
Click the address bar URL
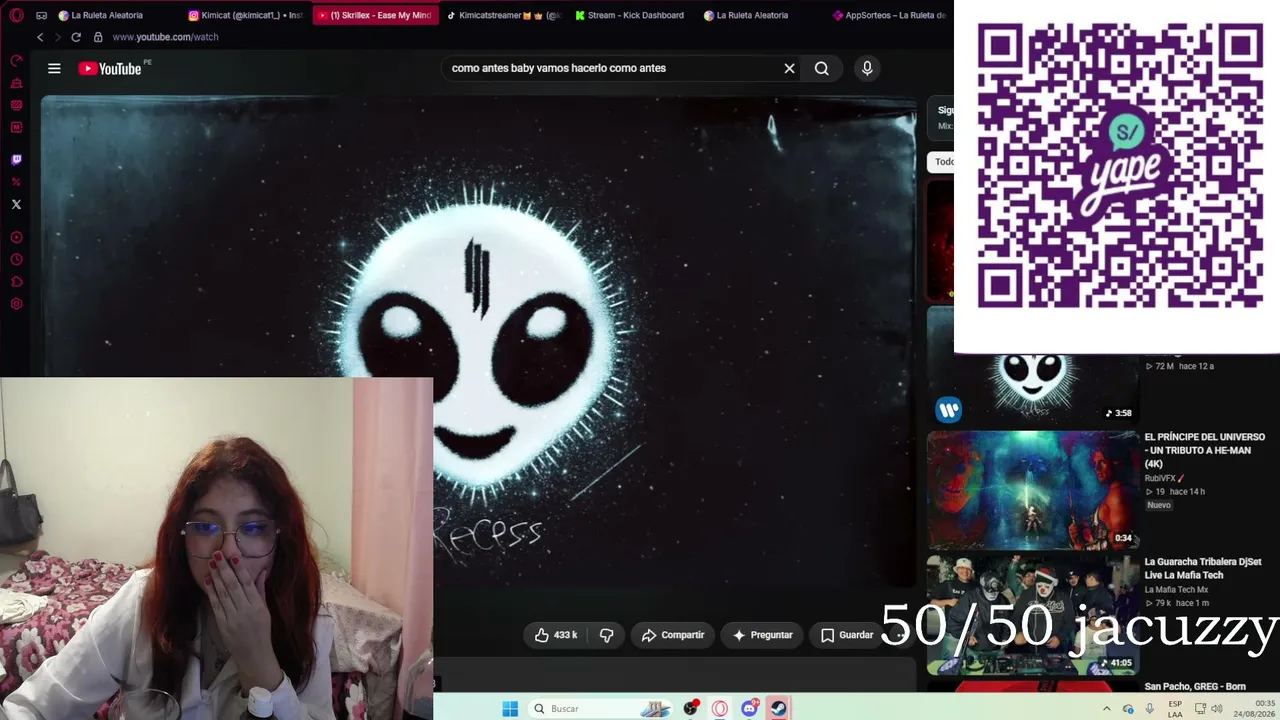(166, 37)
